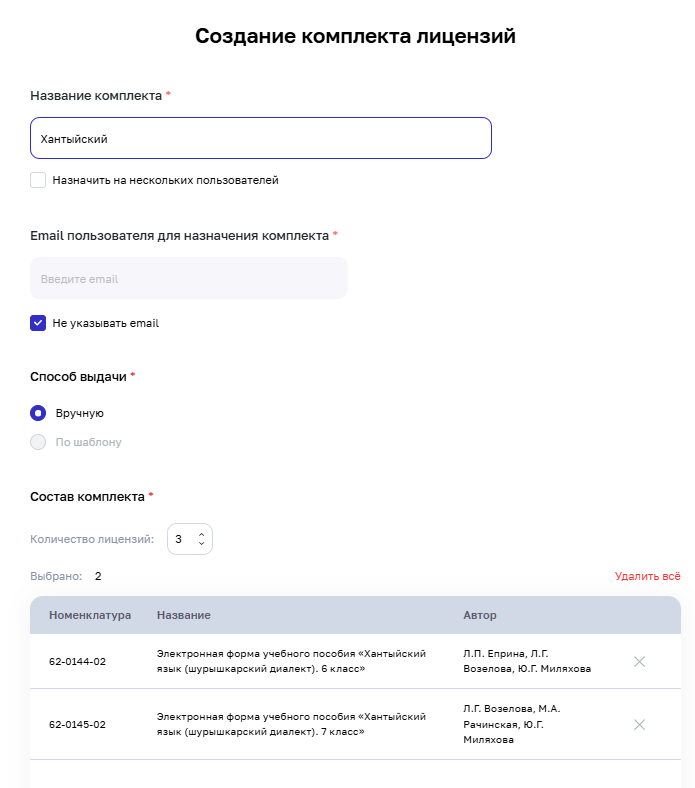Select the 62-0145-02 nomenclature cell
This screenshot has height=788, width=695.
coord(77,725)
